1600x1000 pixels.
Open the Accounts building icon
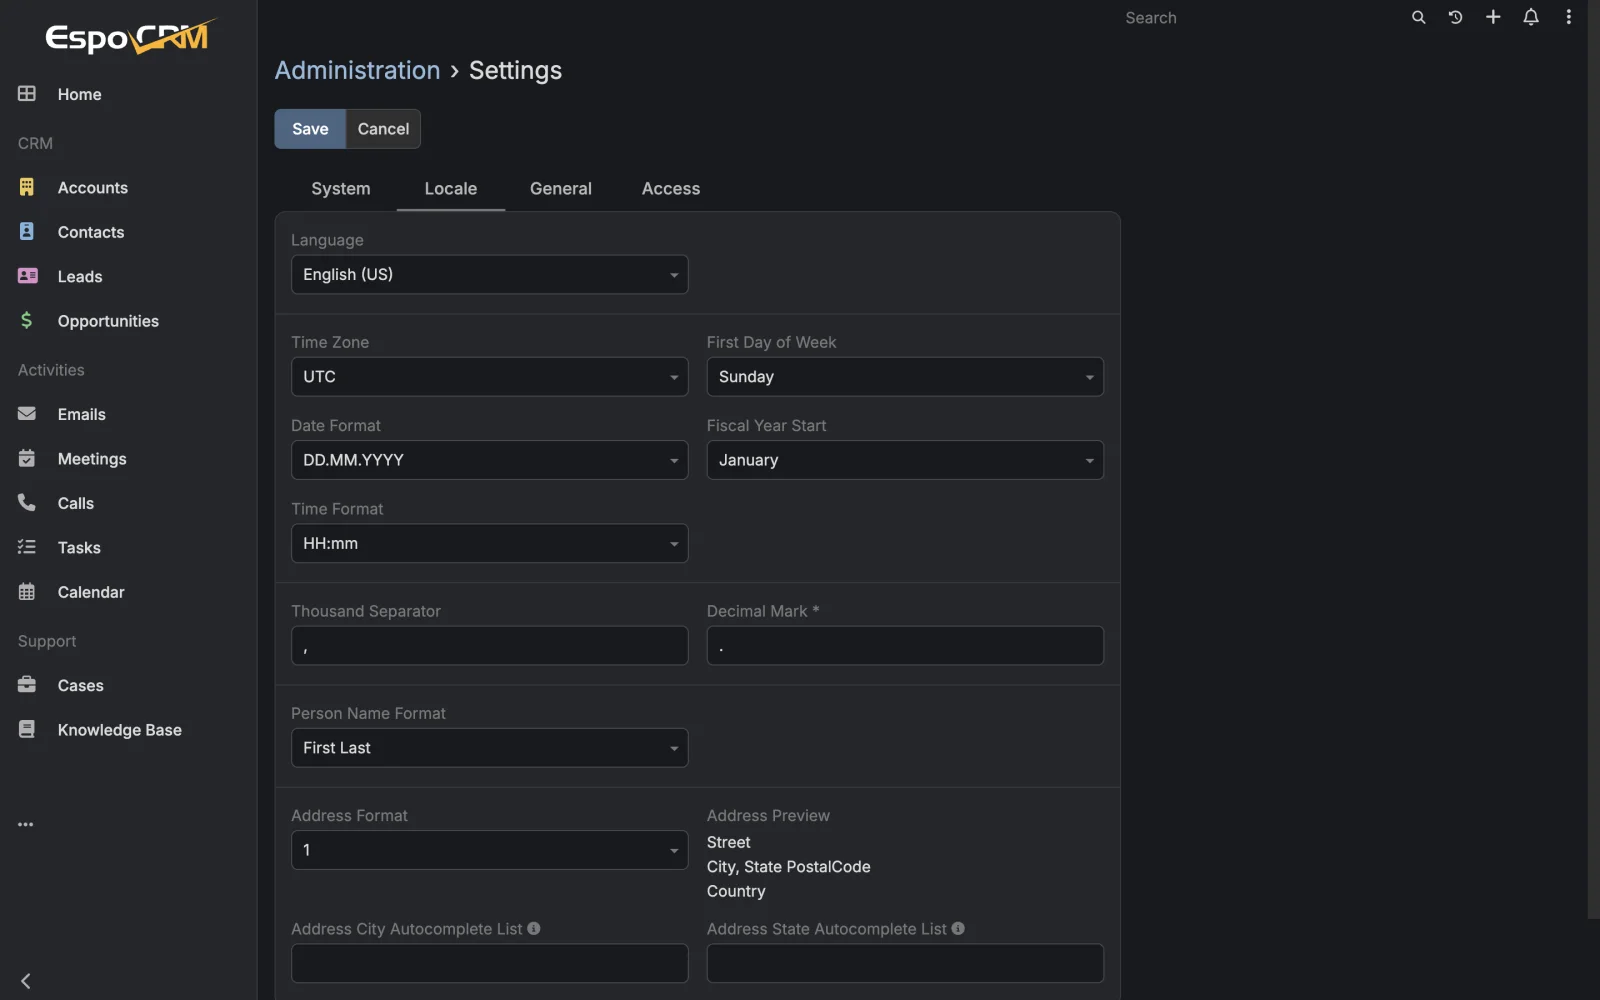tap(27, 187)
